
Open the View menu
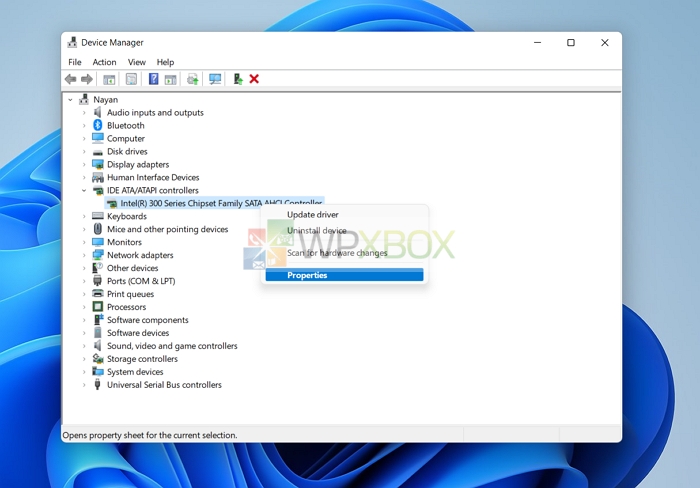click(x=137, y=62)
